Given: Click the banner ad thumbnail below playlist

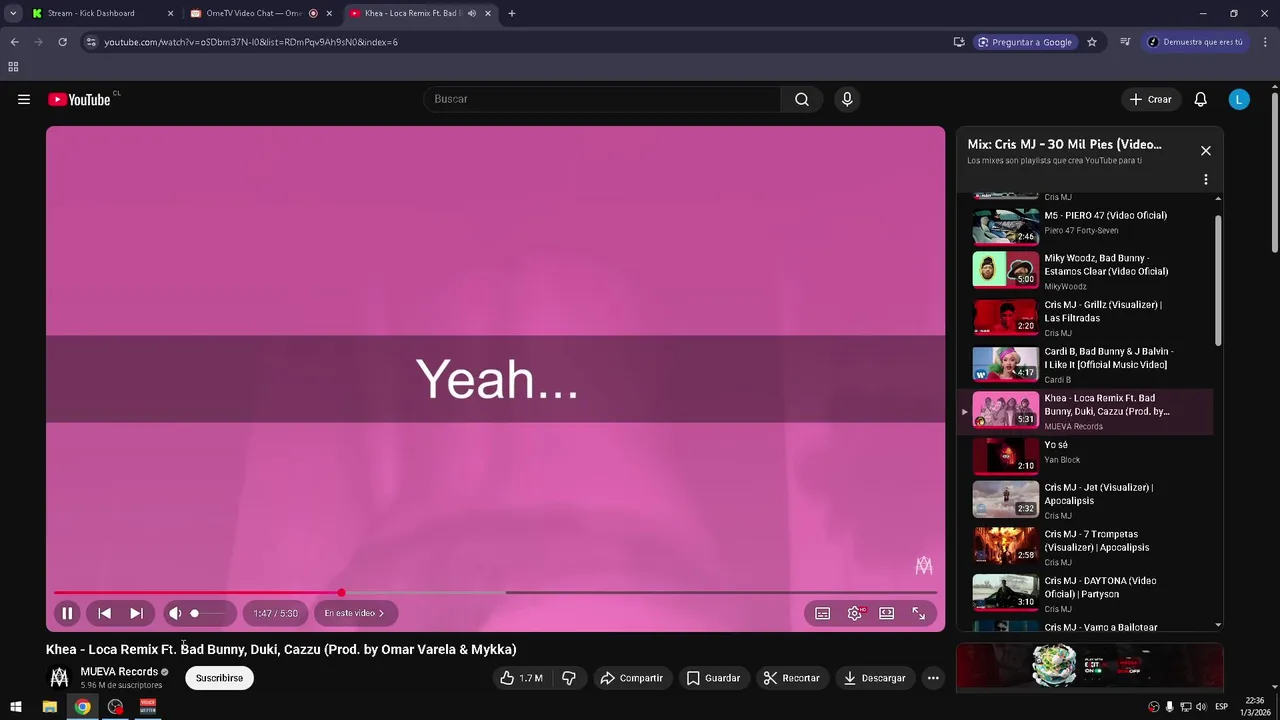Looking at the screenshot, I should pos(1090,667).
